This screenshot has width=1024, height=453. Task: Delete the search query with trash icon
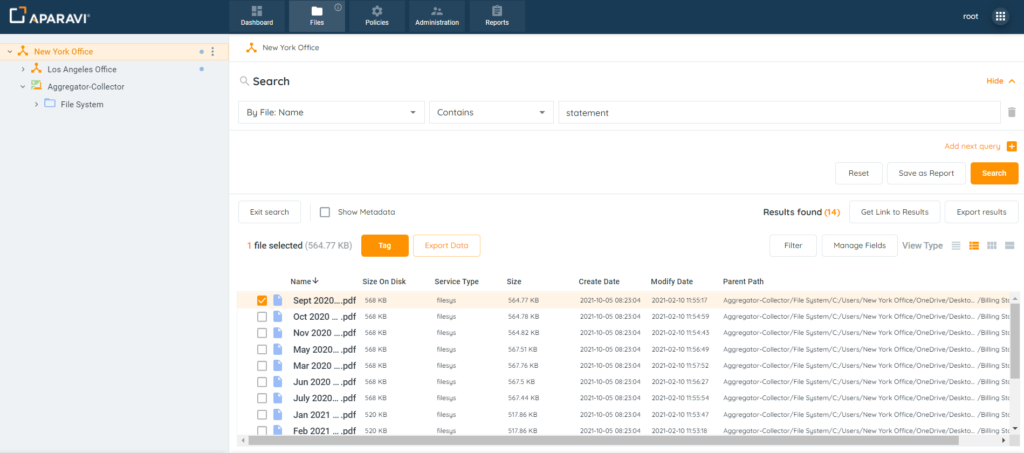1011,113
